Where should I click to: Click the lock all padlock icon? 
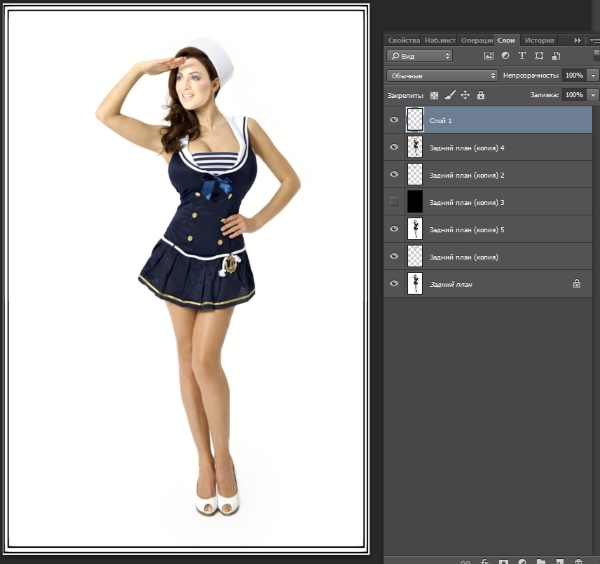pos(481,95)
